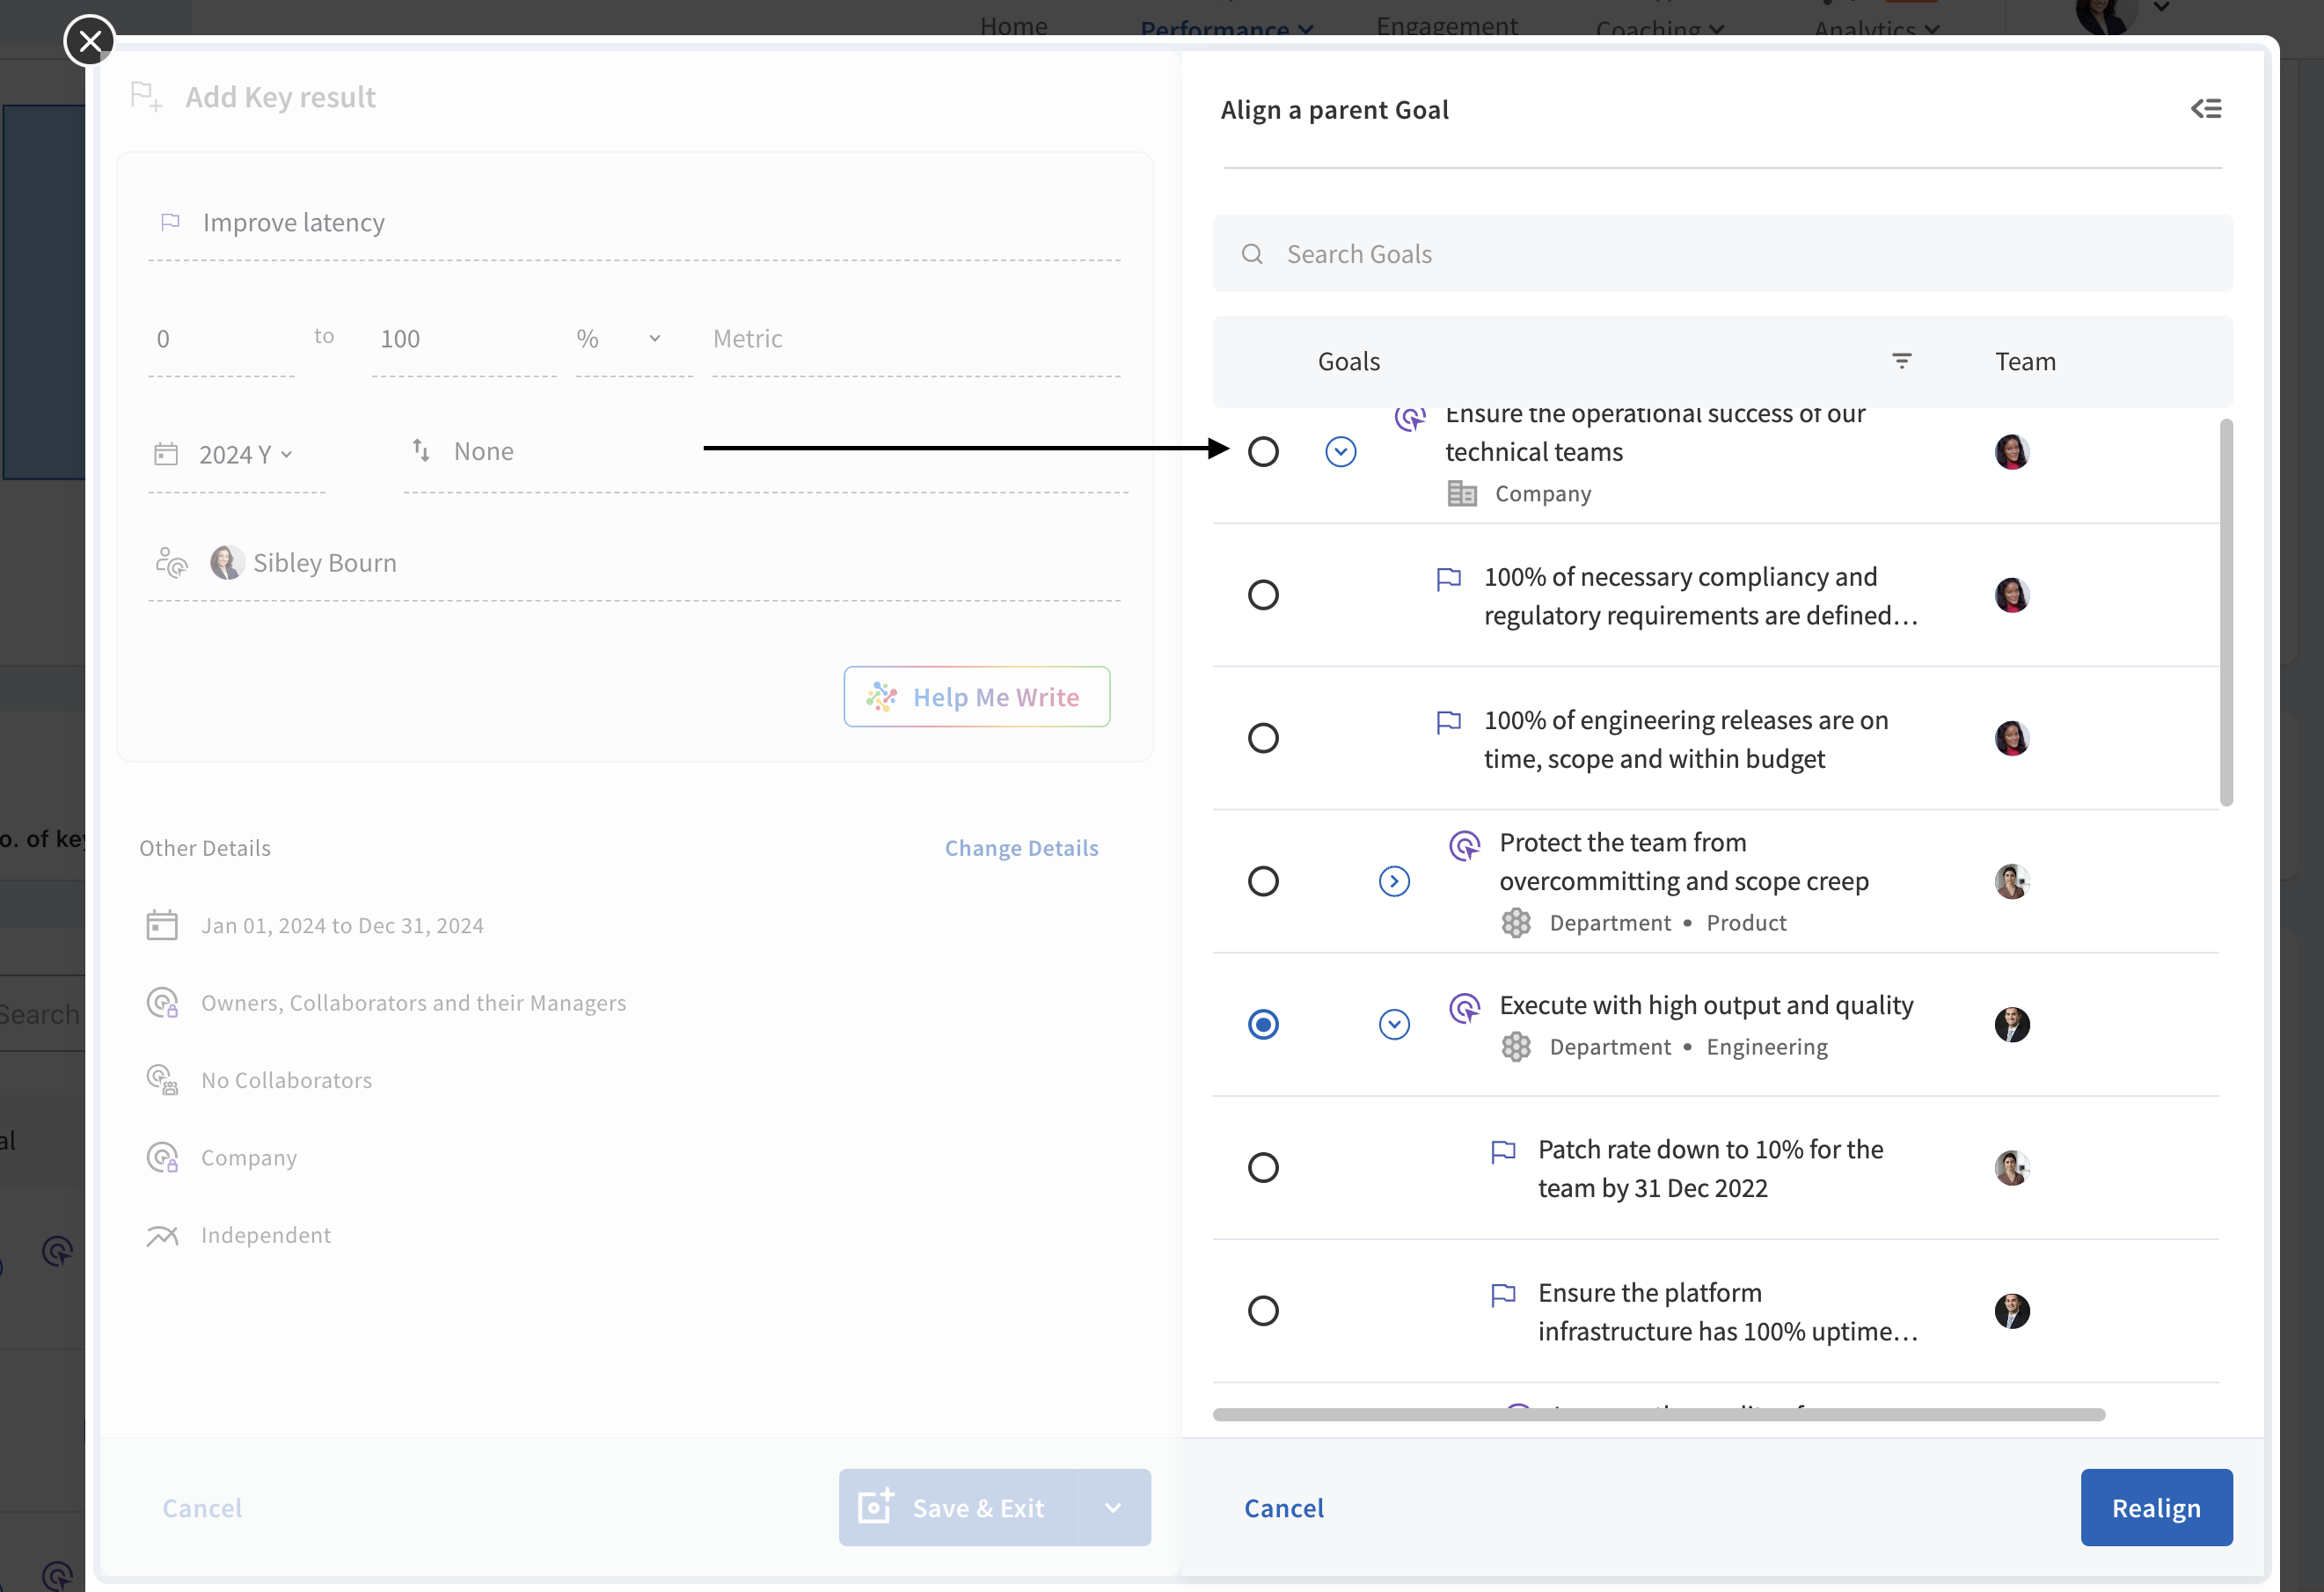Cancel the Add Key result form

coord(202,1508)
